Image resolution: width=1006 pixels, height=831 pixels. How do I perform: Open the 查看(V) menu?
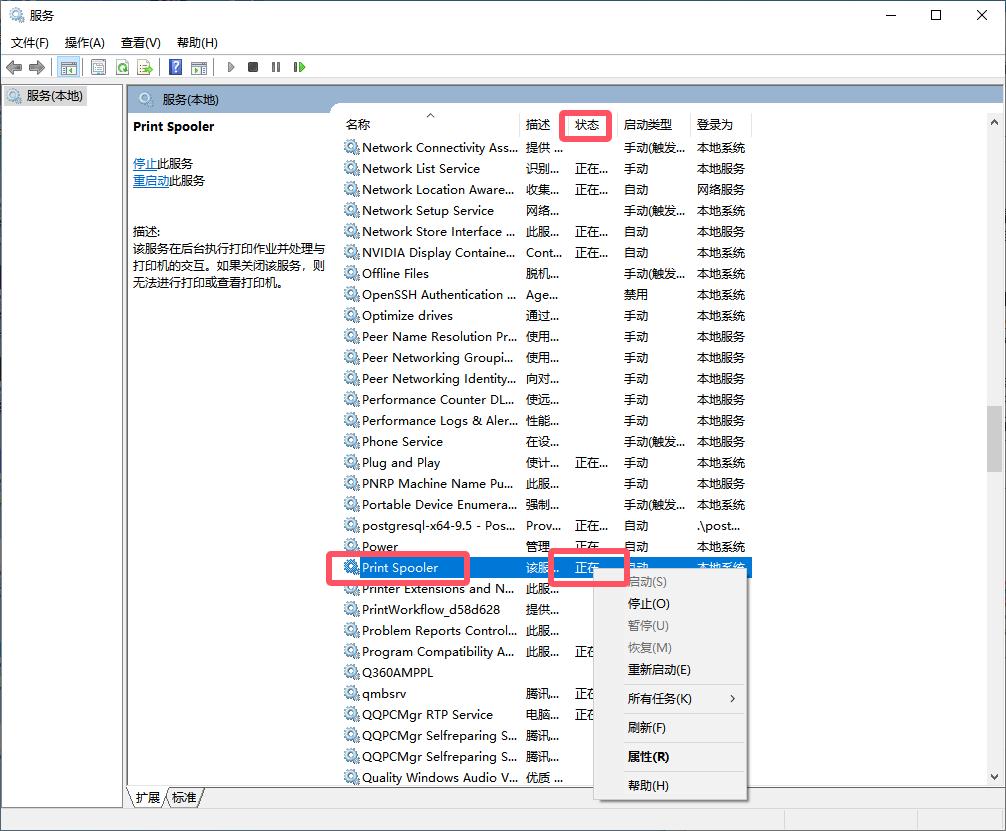pyautogui.click(x=139, y=42)
